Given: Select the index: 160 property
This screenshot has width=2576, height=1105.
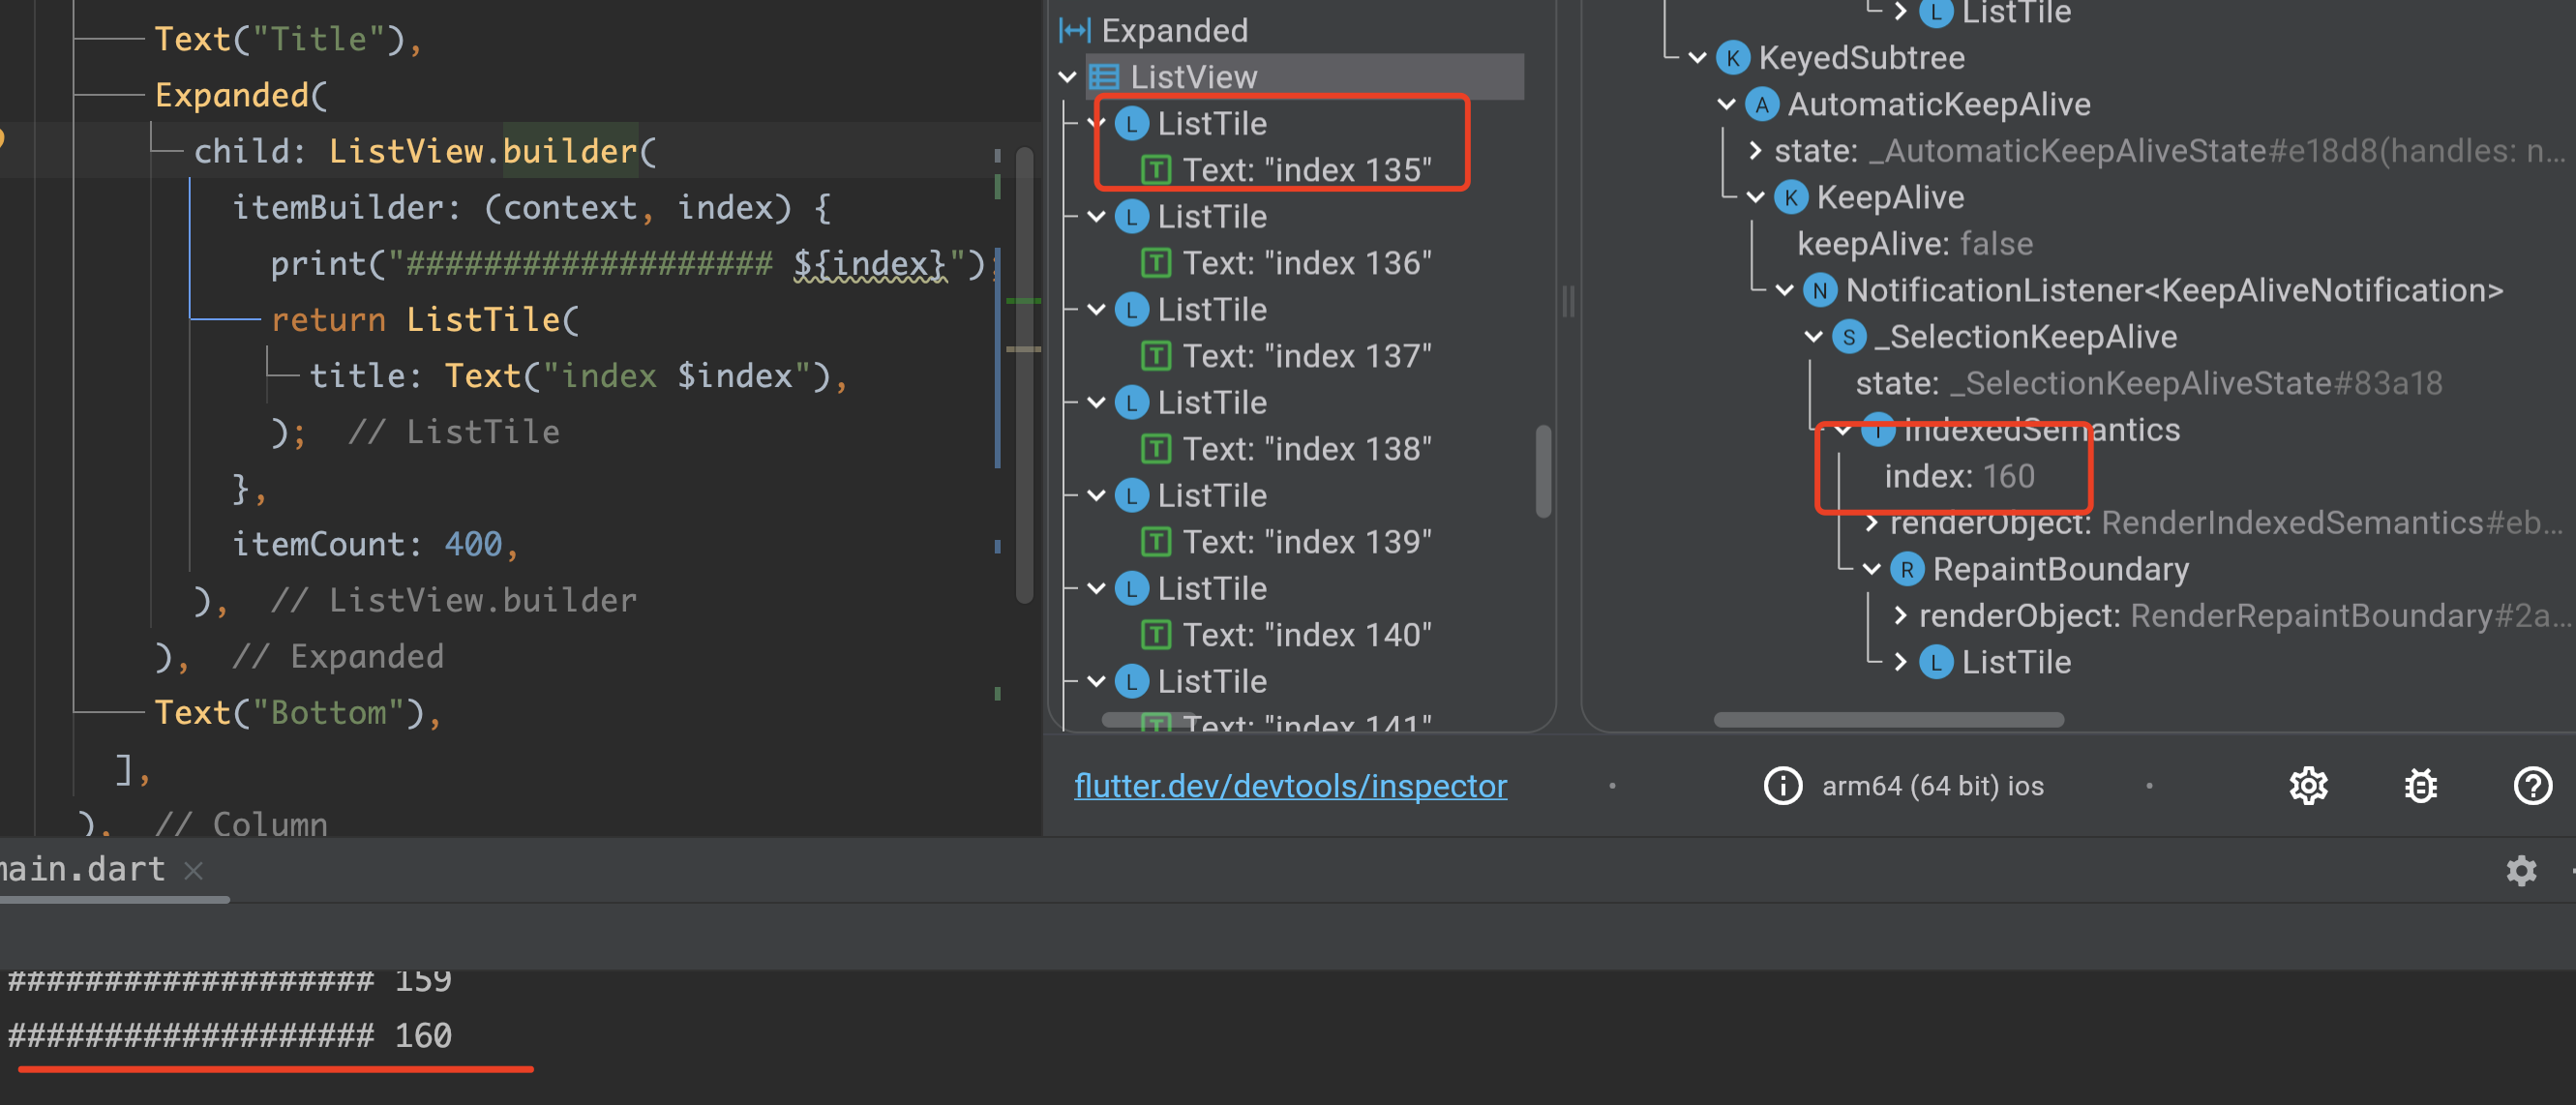Looking at the screenshot, I should click(x=1959, y=476).
